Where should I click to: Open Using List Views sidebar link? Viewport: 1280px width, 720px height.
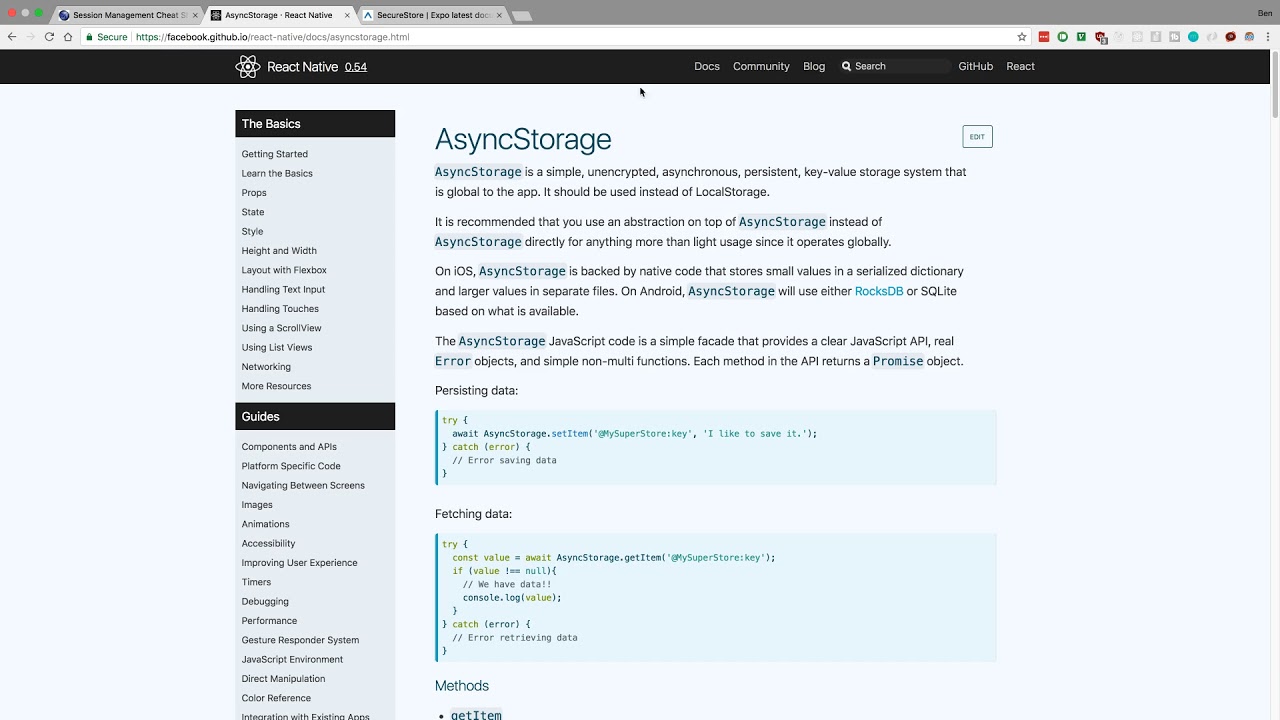[x=277, y=347]
